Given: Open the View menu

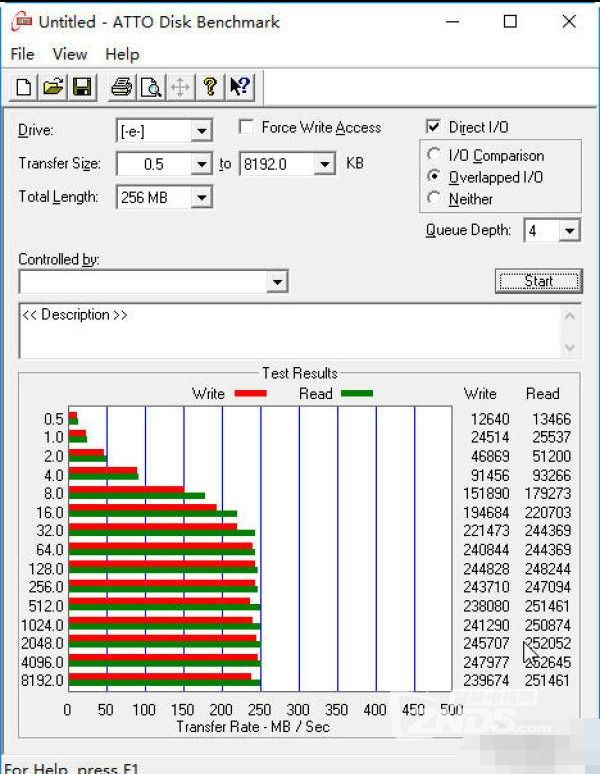Looking at the screenshot, I should click(x=70, y=54).
